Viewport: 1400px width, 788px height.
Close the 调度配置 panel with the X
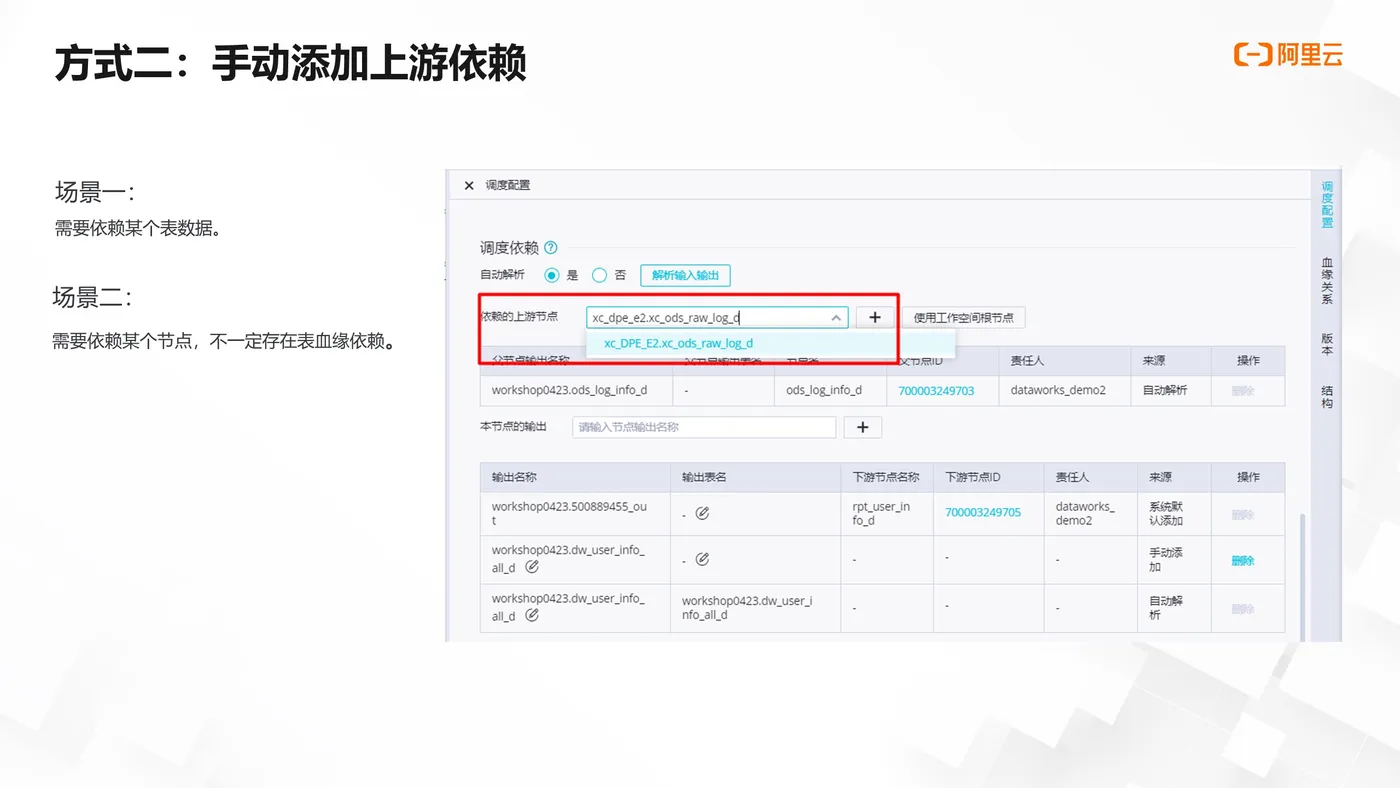(469, 185)
